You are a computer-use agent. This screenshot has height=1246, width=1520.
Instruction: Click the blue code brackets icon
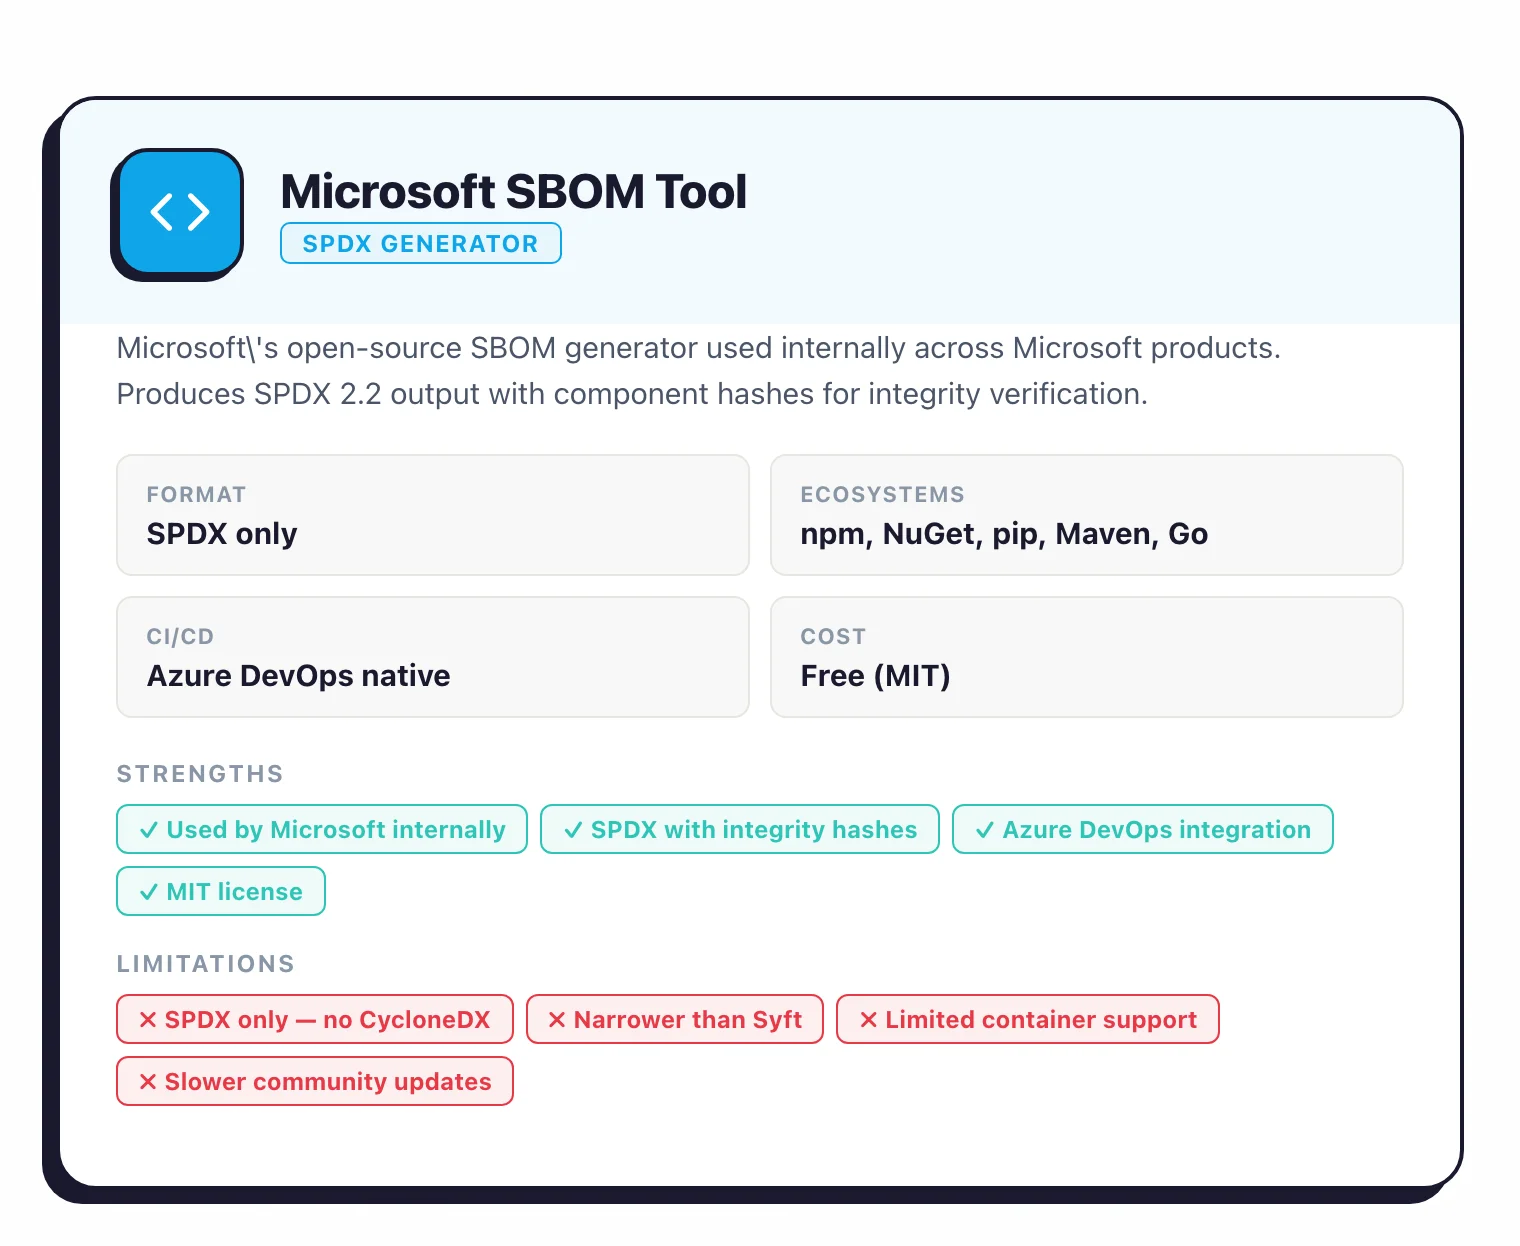(x=178, y=211)
